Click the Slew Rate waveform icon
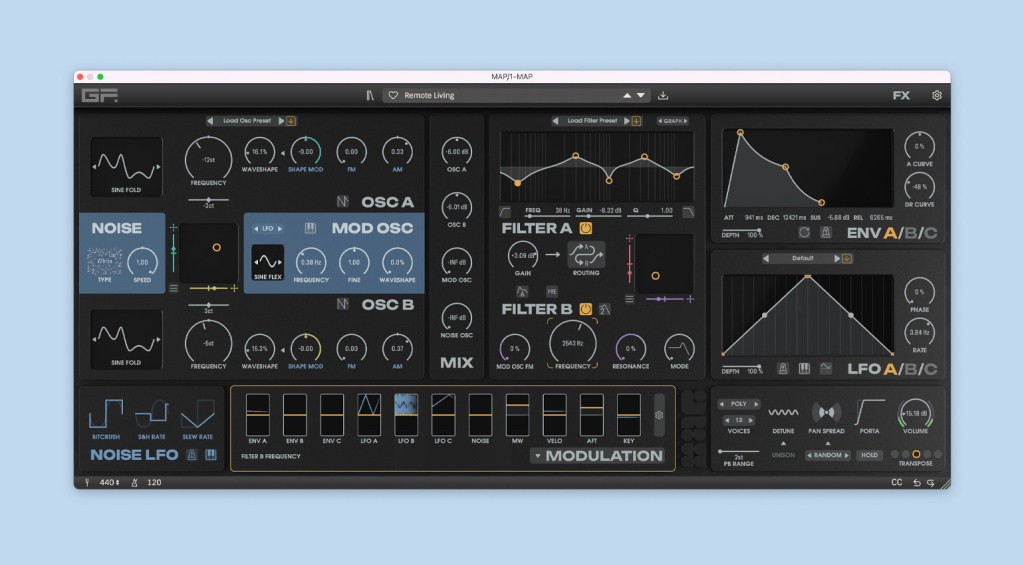This screenshot has height=565, width=1024. pos(196,414)
